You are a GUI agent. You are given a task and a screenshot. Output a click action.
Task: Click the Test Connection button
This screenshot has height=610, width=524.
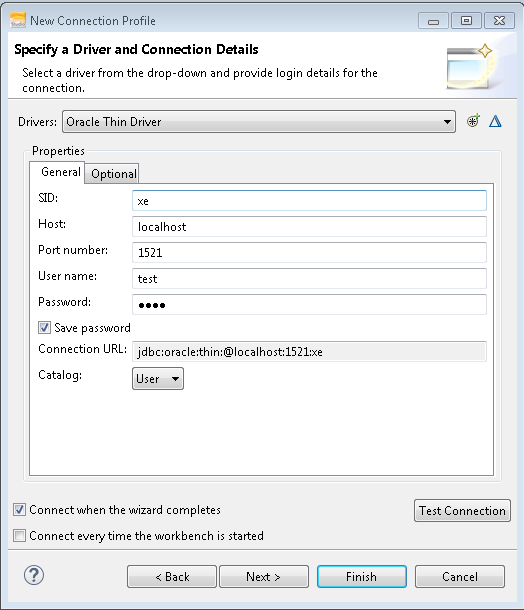[462, 510]
